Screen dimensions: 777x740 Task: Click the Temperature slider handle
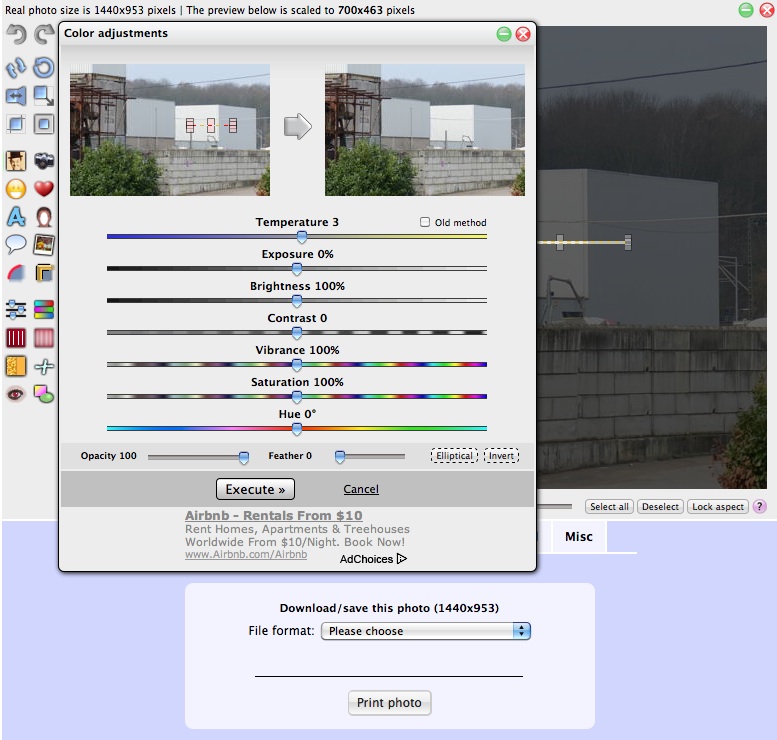click(302, 237)
